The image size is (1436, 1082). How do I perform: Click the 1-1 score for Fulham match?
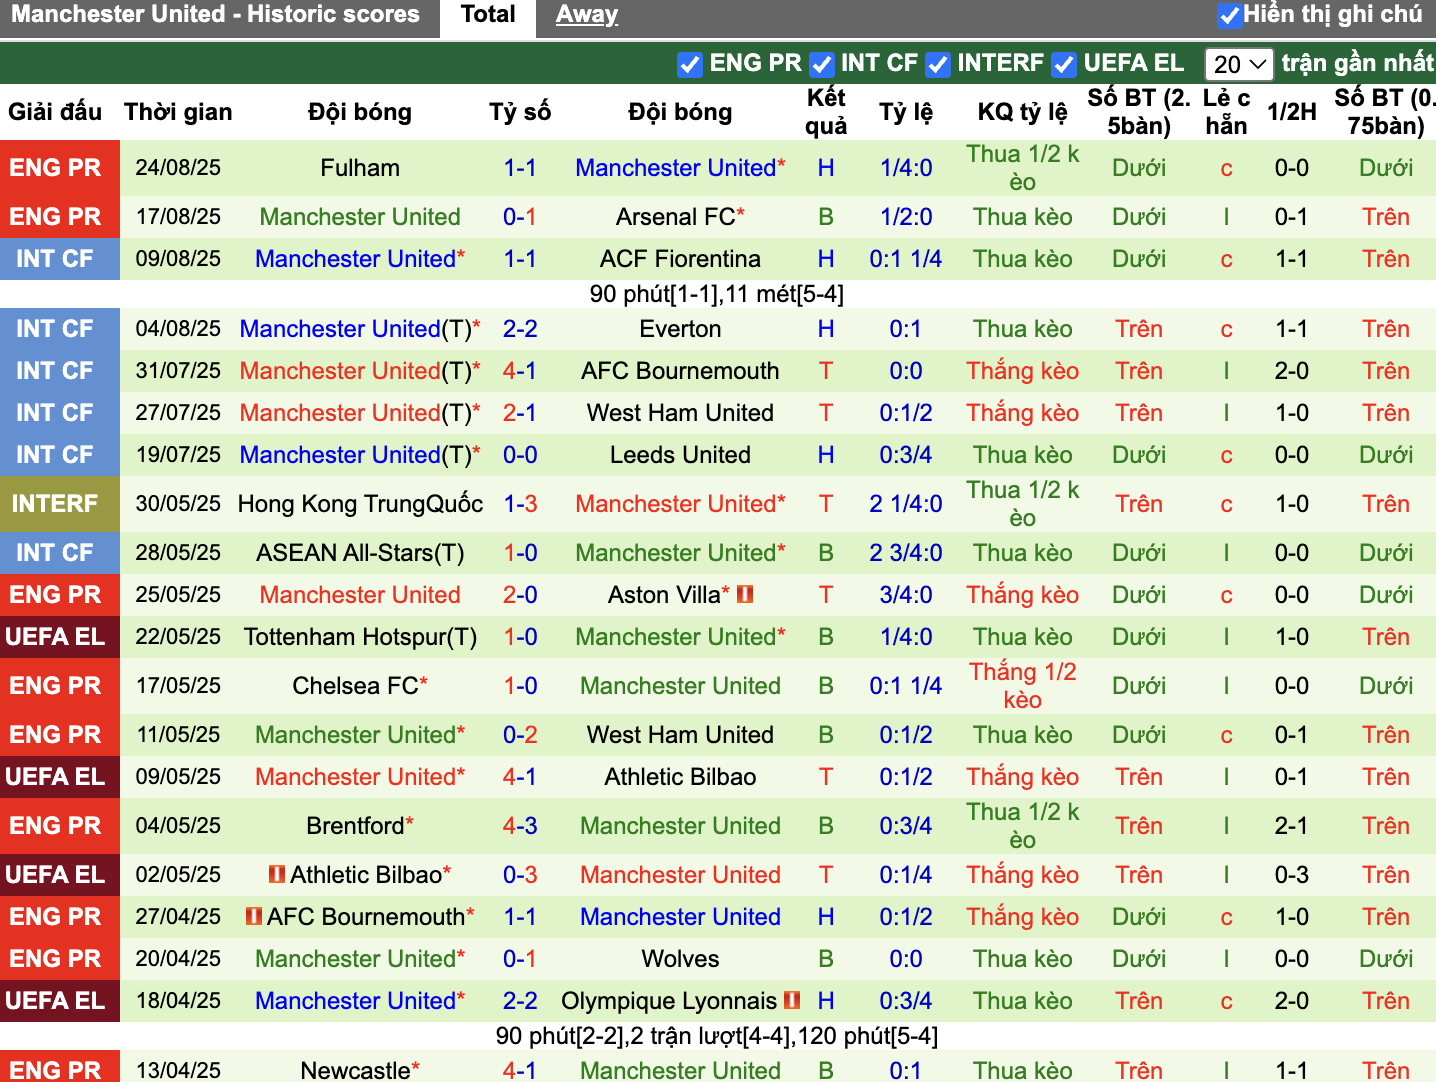[x=520, y=168]
